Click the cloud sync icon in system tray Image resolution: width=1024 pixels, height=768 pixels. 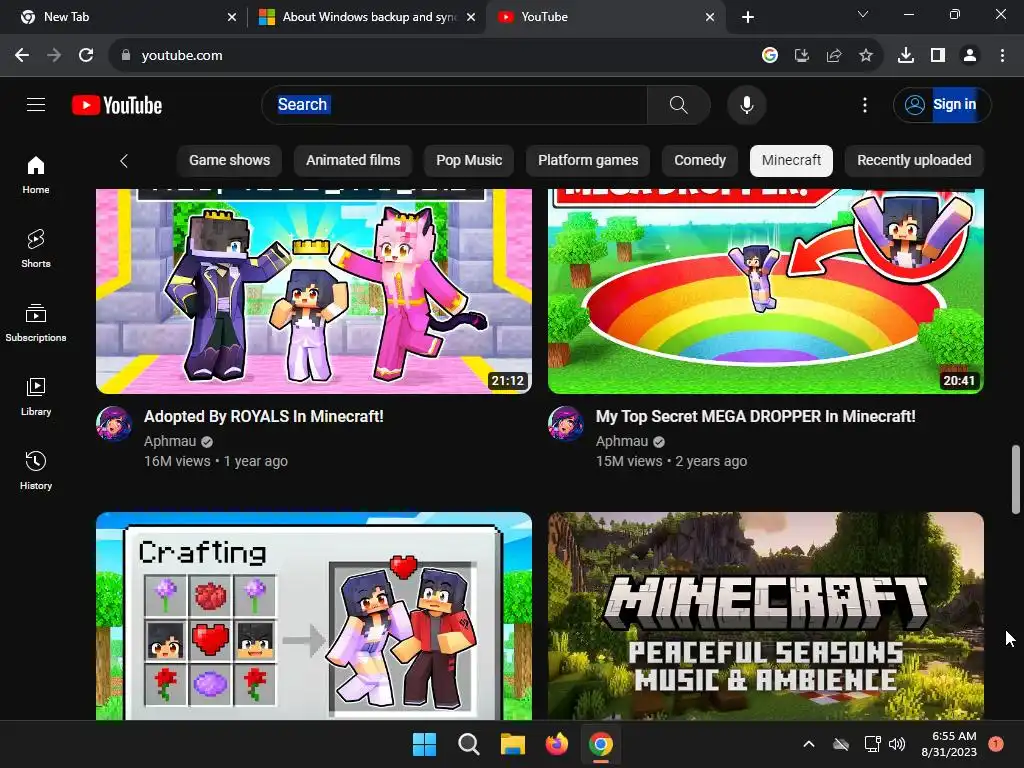(841, 744)
